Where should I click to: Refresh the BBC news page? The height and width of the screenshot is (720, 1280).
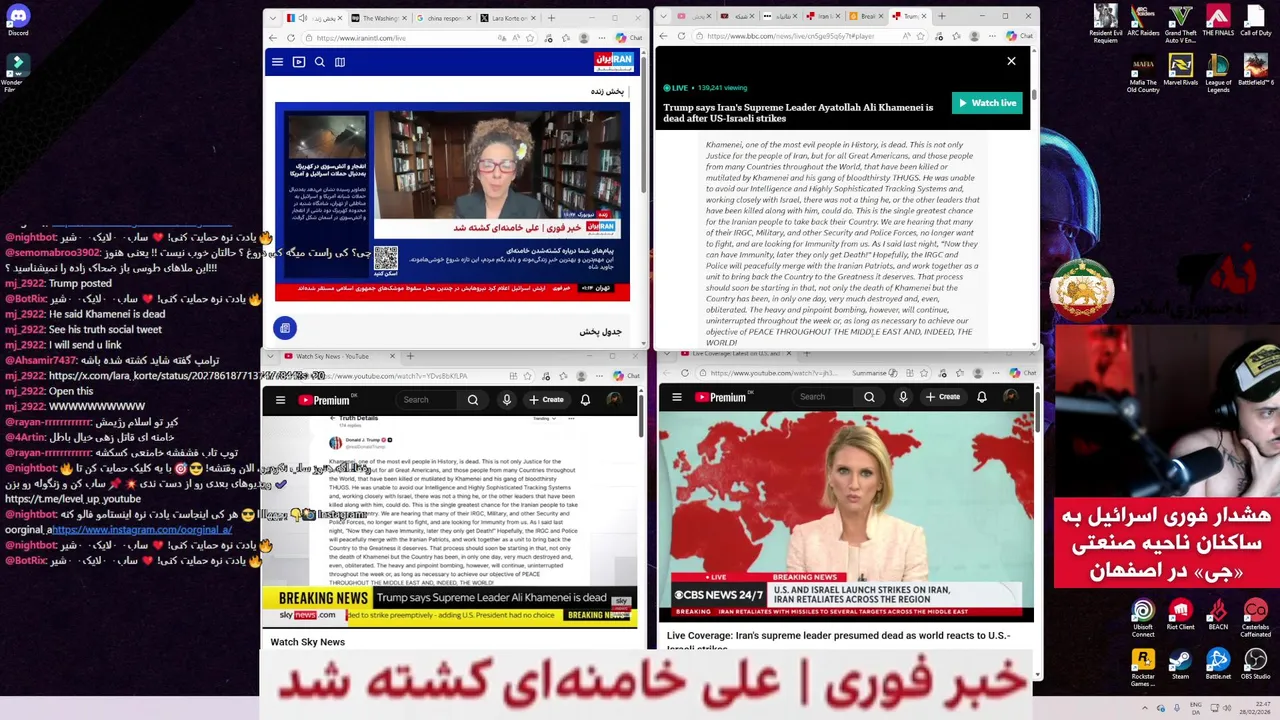[x=681, y=36]
